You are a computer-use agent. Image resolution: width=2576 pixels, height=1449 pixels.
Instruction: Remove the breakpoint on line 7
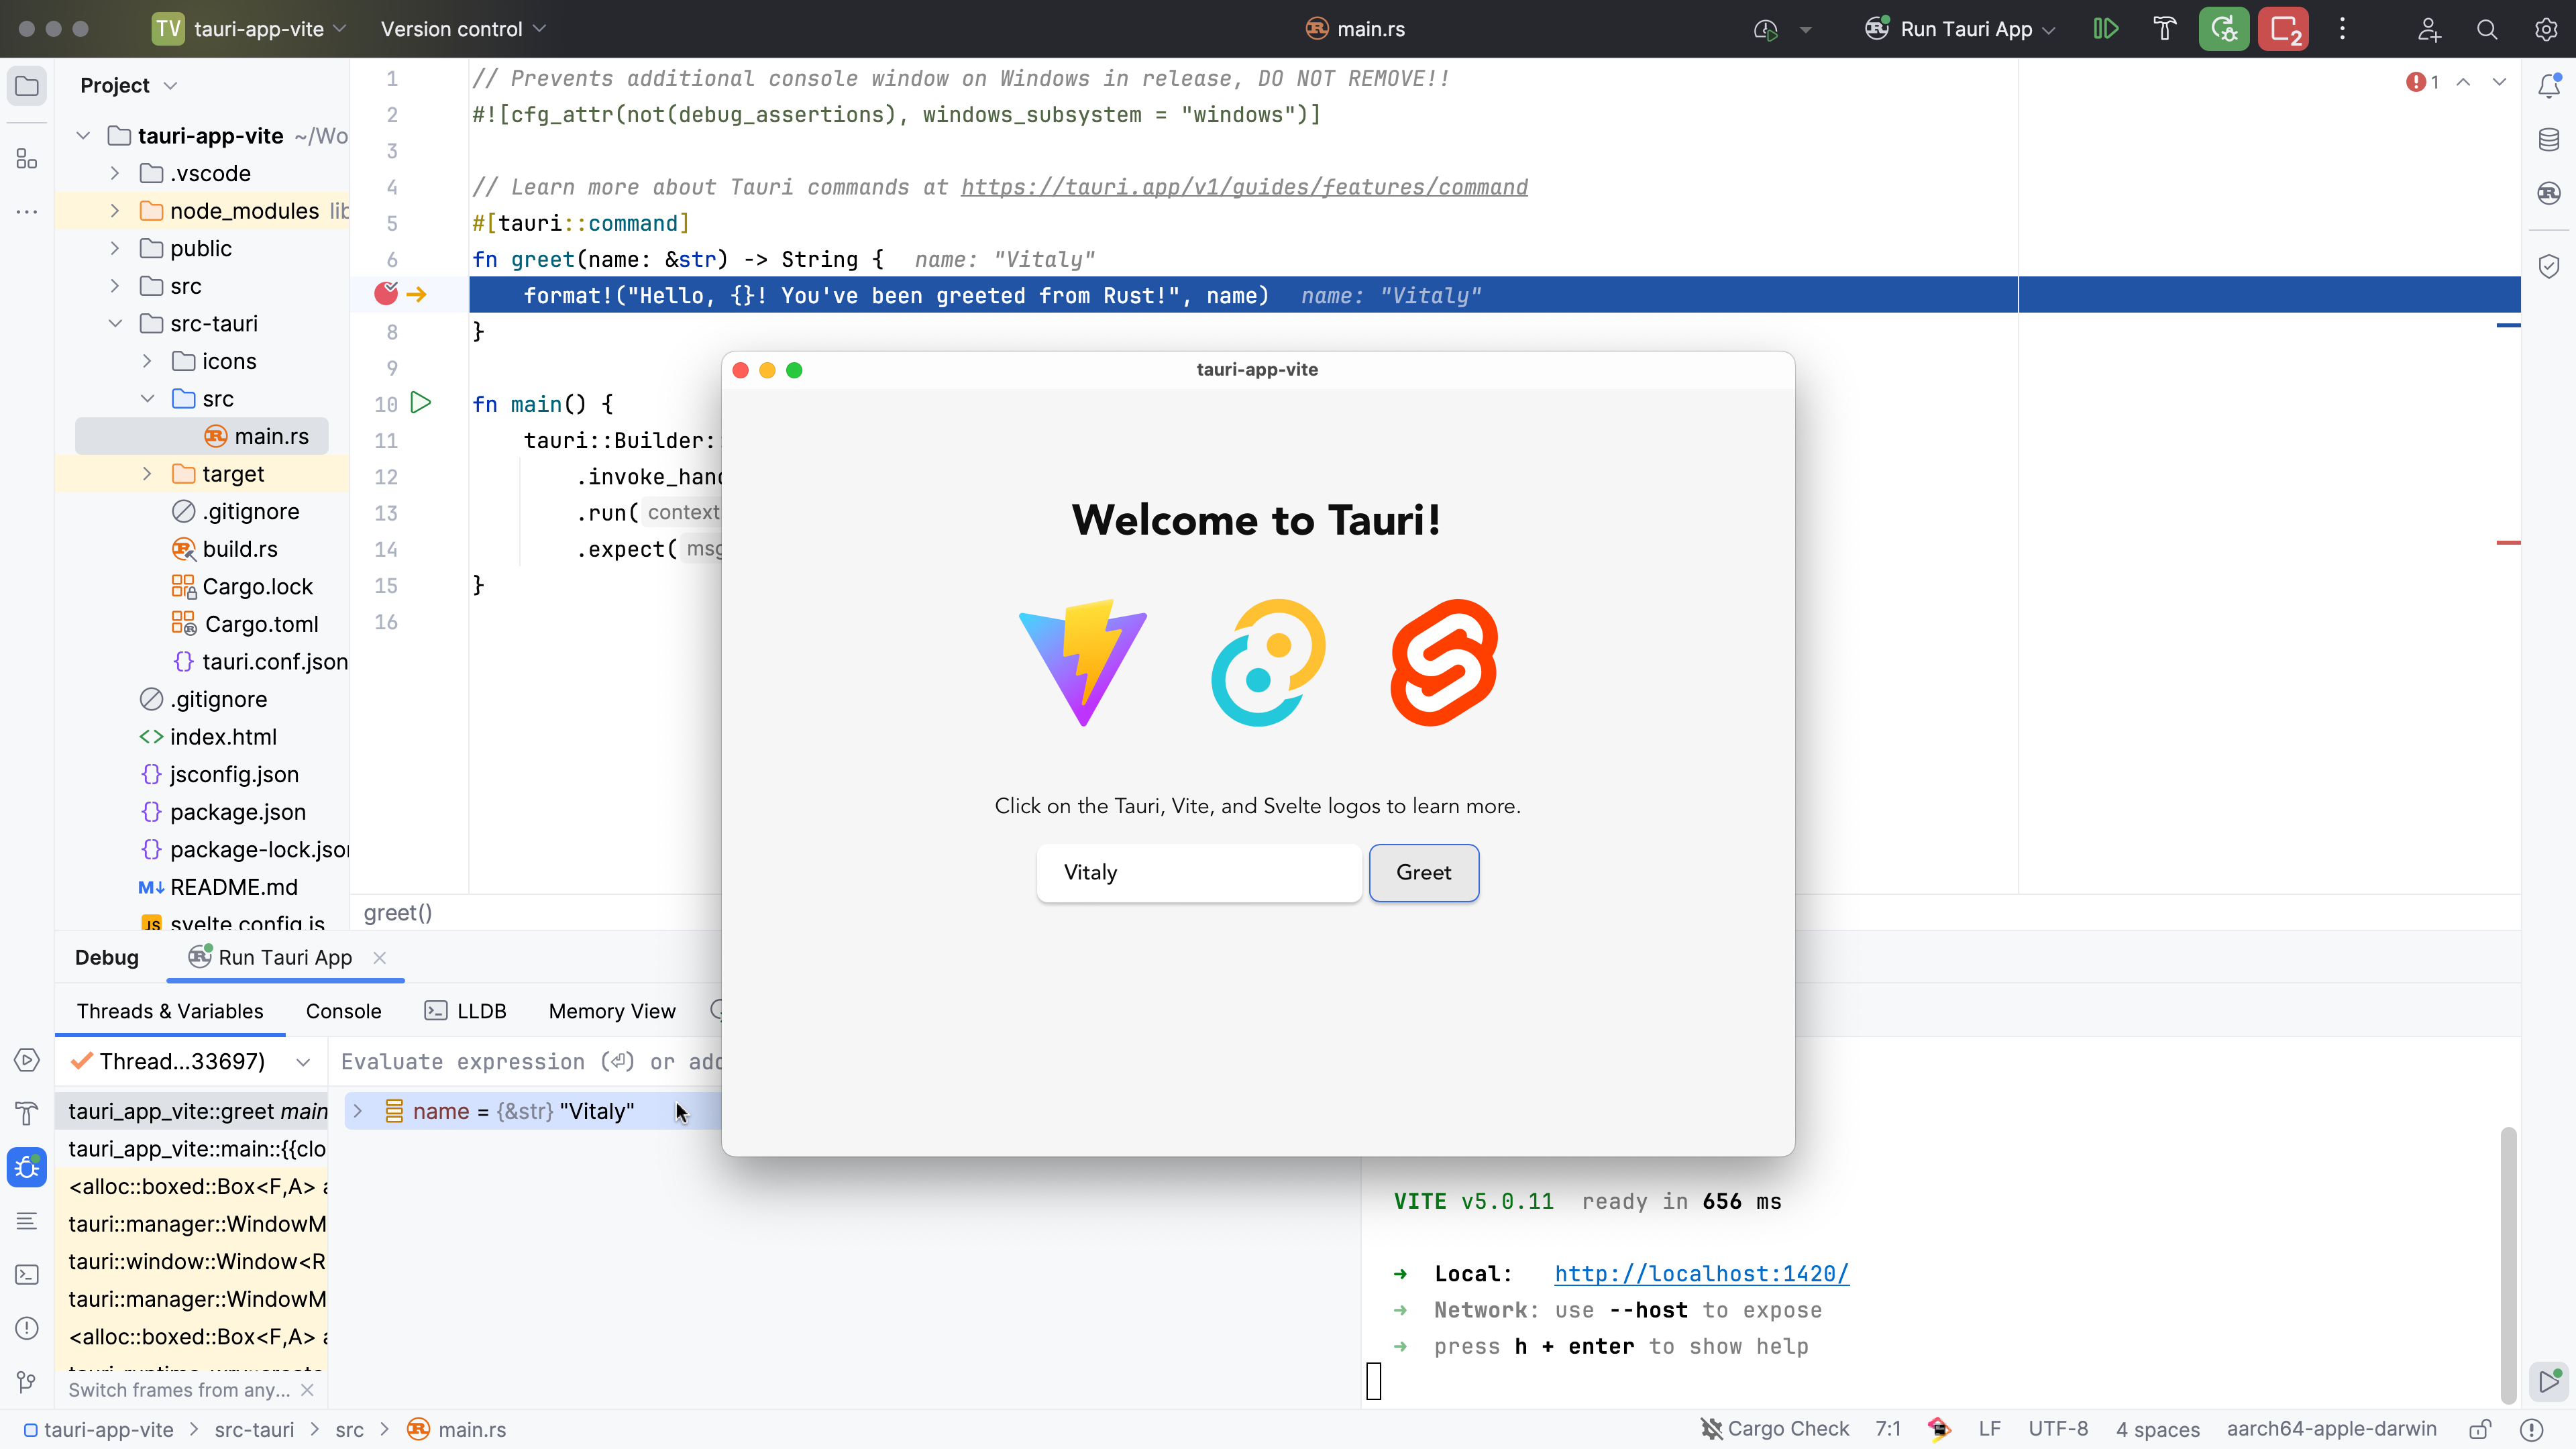point(385,293)
